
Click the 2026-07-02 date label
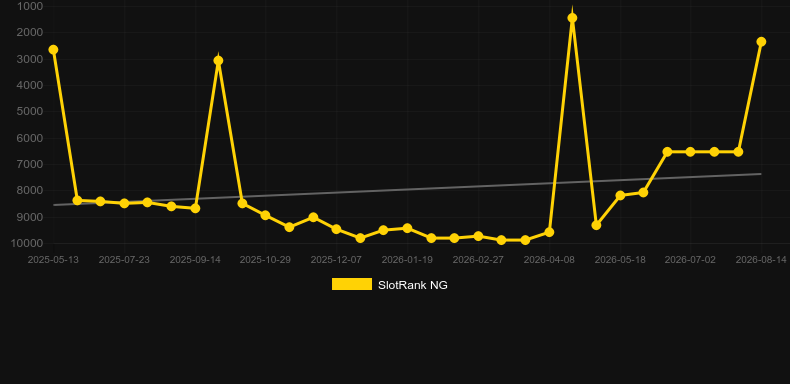coord(690,260)
